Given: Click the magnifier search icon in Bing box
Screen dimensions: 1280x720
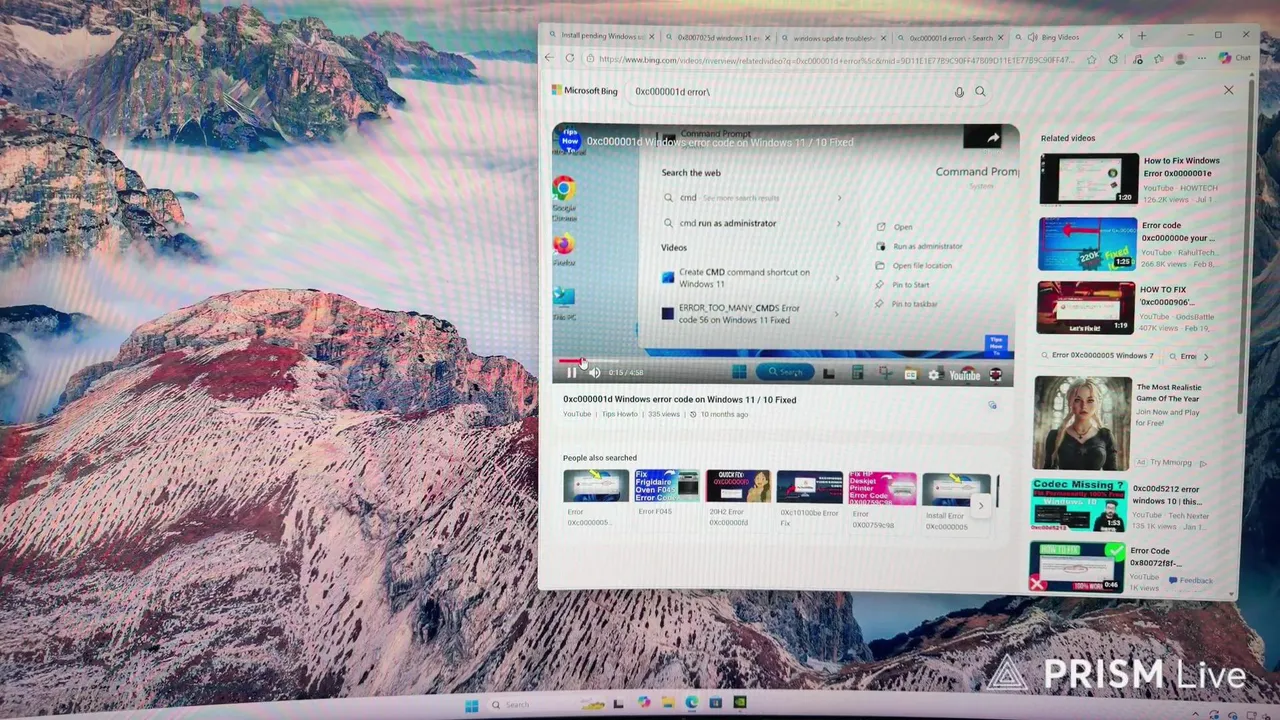Looking at the screenshot, I should 980,92.
